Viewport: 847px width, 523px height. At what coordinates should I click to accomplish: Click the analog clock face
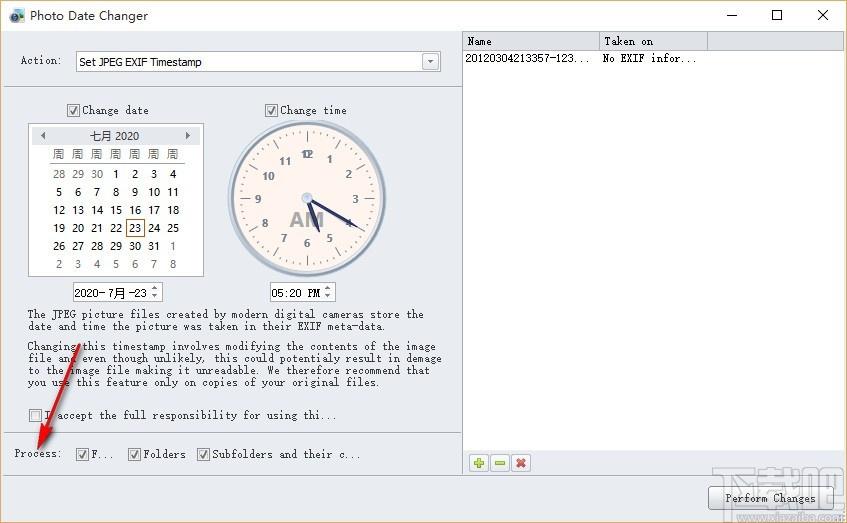coord(307,198)
